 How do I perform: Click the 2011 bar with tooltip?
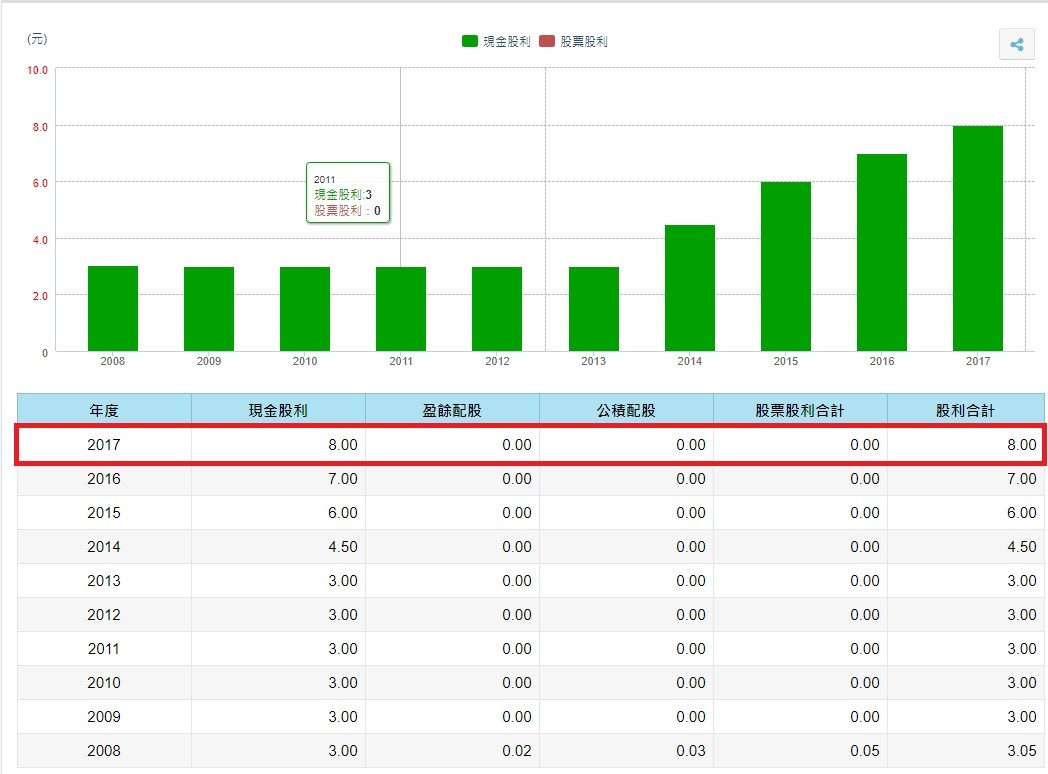click(x=401, y=308)
